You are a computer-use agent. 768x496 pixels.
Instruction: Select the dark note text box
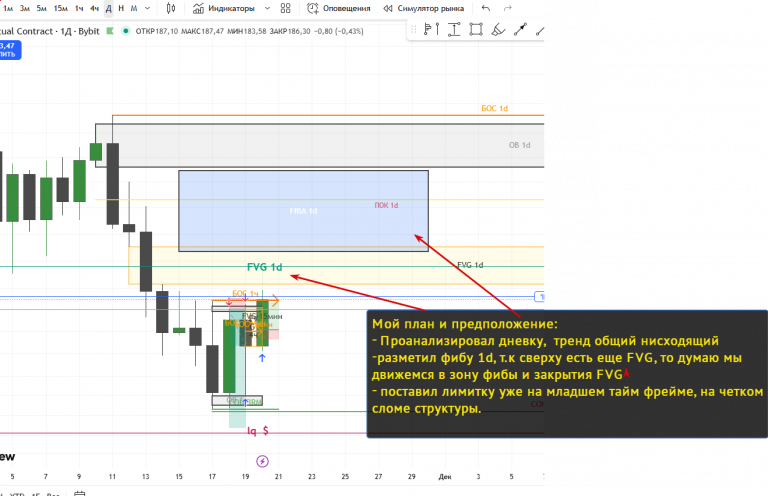point(567,374)
